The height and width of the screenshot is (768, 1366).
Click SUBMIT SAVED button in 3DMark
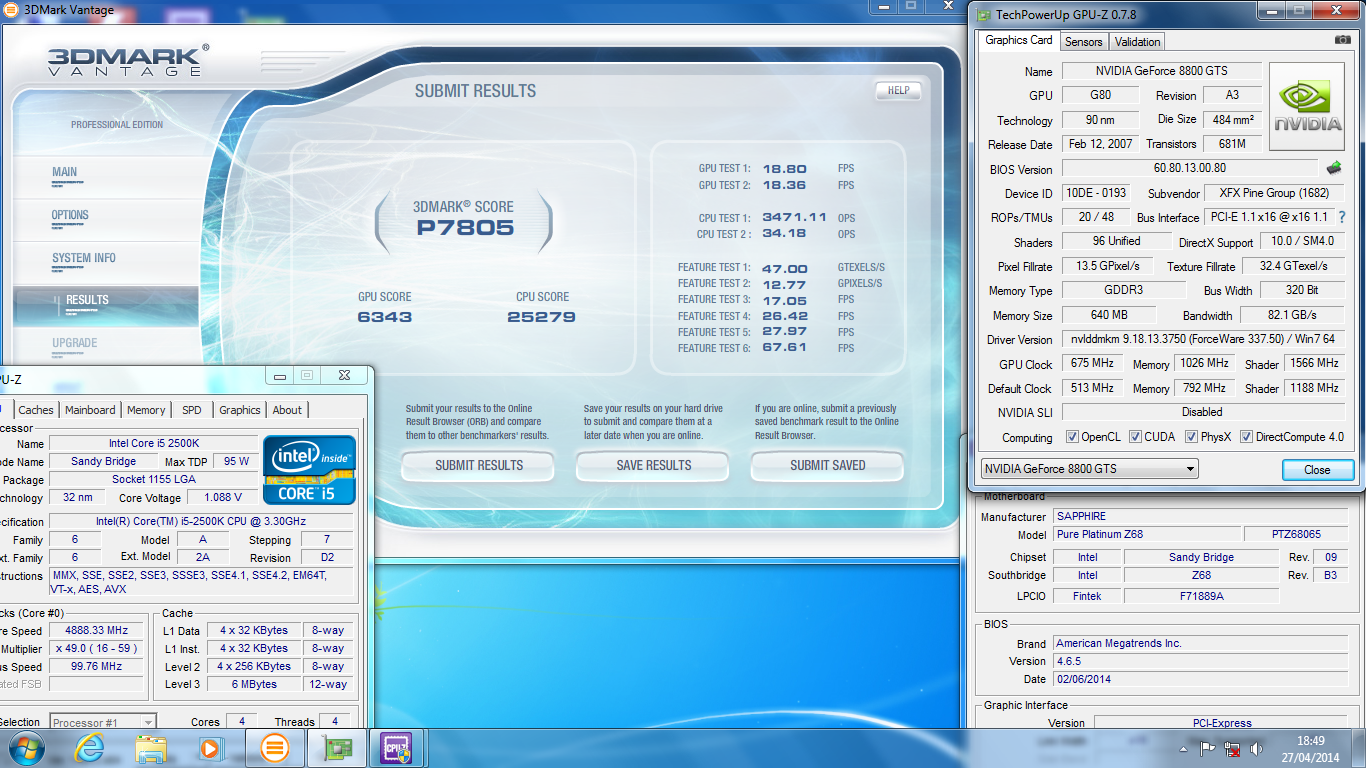827,465
